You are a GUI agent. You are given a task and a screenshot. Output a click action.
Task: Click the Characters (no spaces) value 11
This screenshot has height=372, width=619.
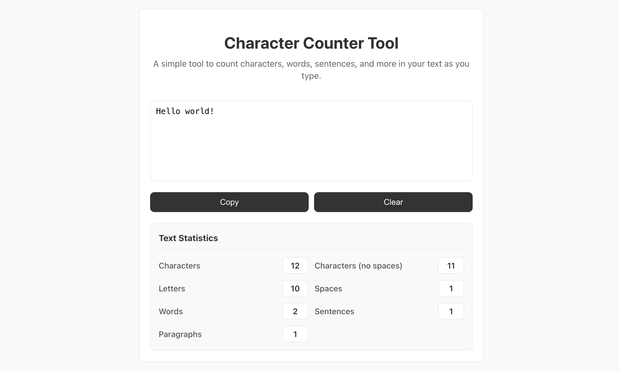tap(451, 265)
